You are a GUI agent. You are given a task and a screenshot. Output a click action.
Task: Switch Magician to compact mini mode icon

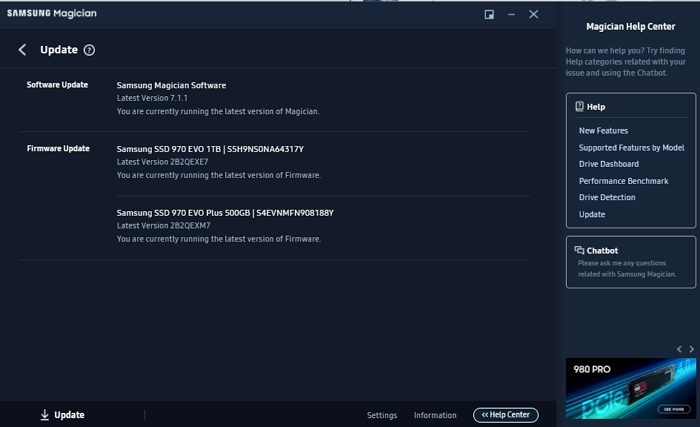(489, 14)
